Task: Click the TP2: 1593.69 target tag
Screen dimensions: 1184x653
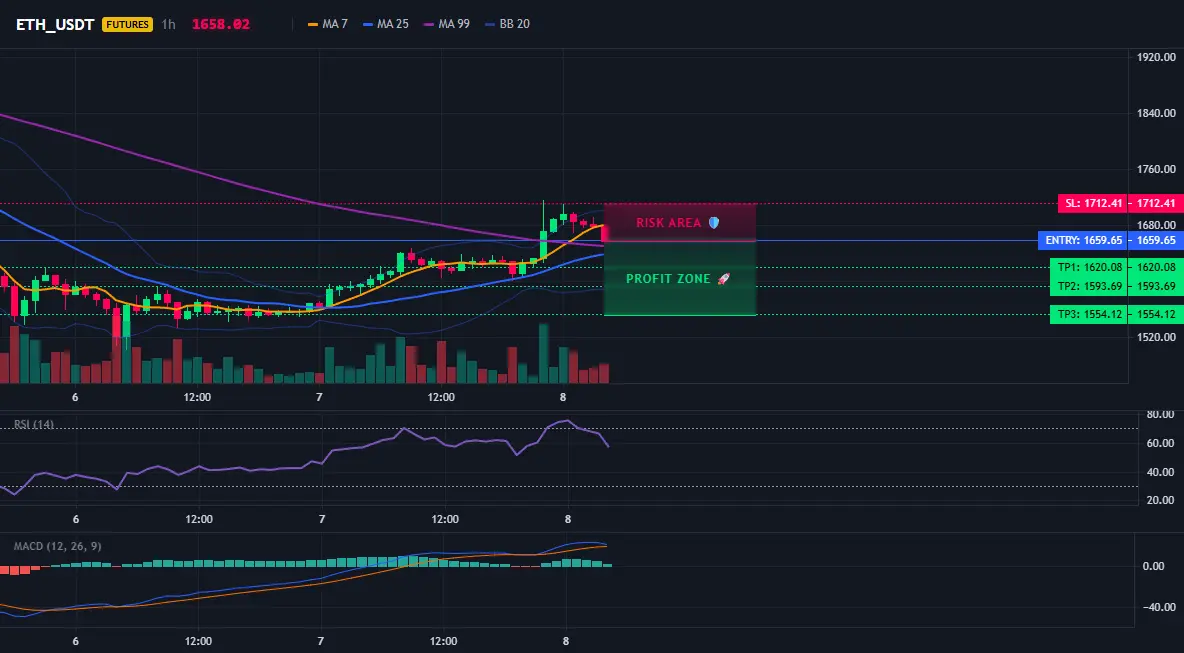Action: [x=1088, y=286]
